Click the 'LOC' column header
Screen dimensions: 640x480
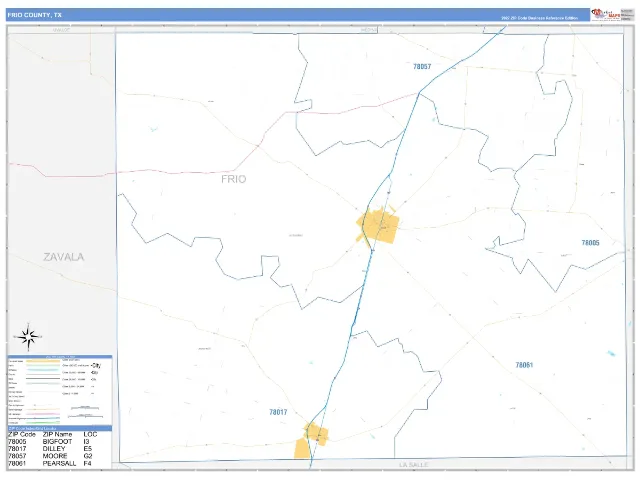point(90,434)
